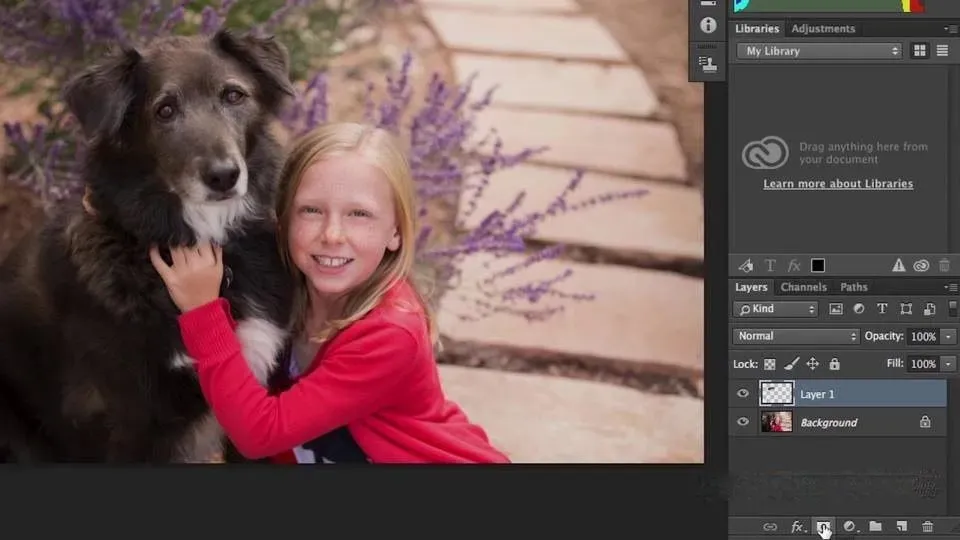Switch to the Adjustments tab
960x540 pixels.
tap(823, 29)
